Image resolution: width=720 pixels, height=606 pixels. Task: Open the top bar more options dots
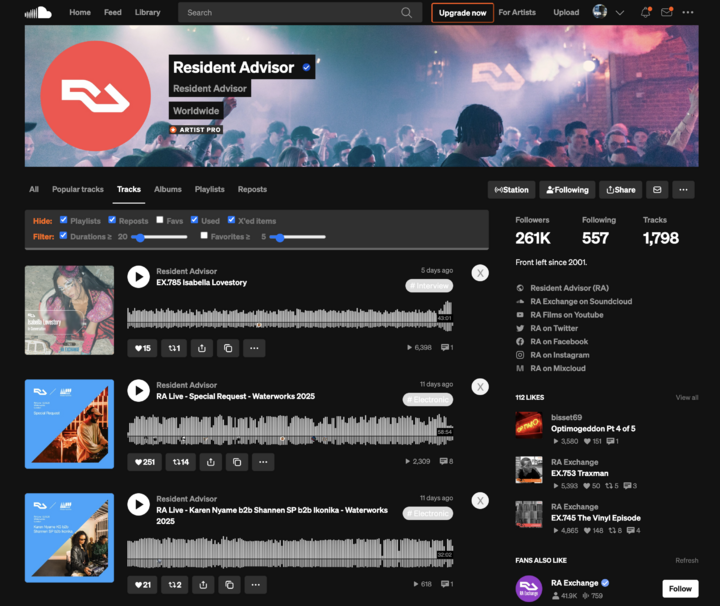[688, 12]
